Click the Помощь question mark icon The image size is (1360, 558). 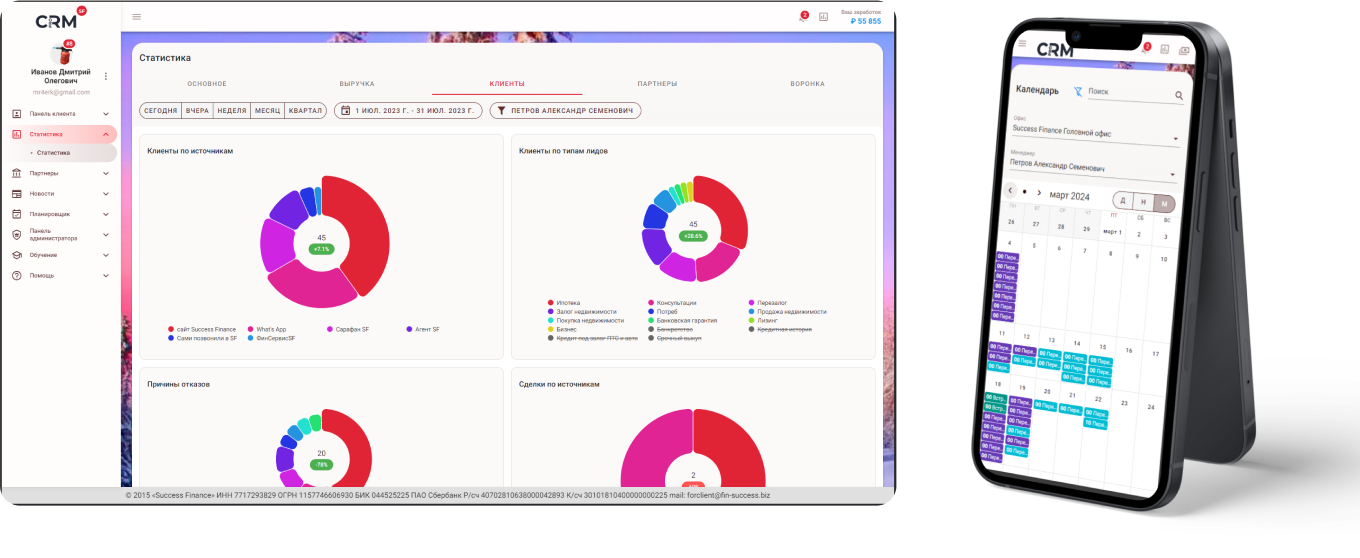click(17, 275)
